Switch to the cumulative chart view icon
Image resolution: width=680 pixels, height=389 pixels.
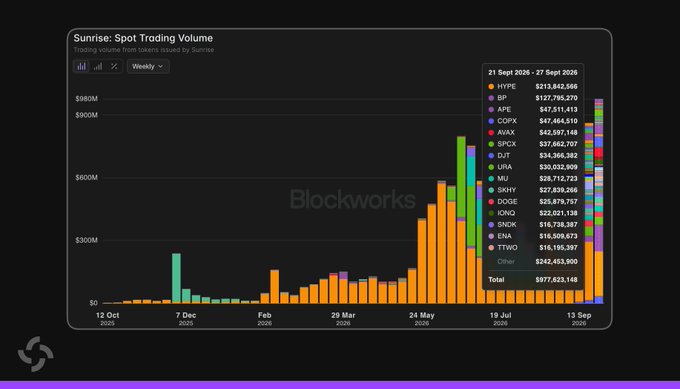pyautogui.click(x=98, y=66)
